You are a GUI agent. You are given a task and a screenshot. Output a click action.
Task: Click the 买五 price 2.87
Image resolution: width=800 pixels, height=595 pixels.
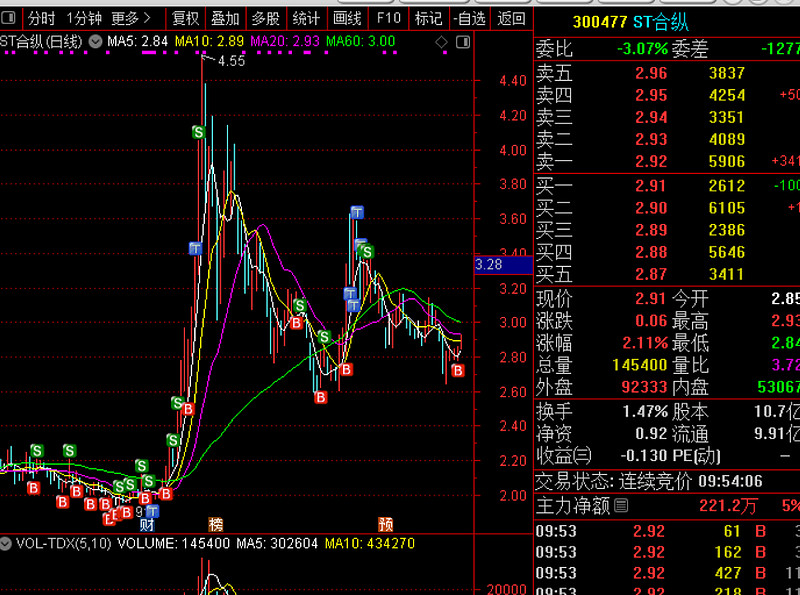point(651,275)
